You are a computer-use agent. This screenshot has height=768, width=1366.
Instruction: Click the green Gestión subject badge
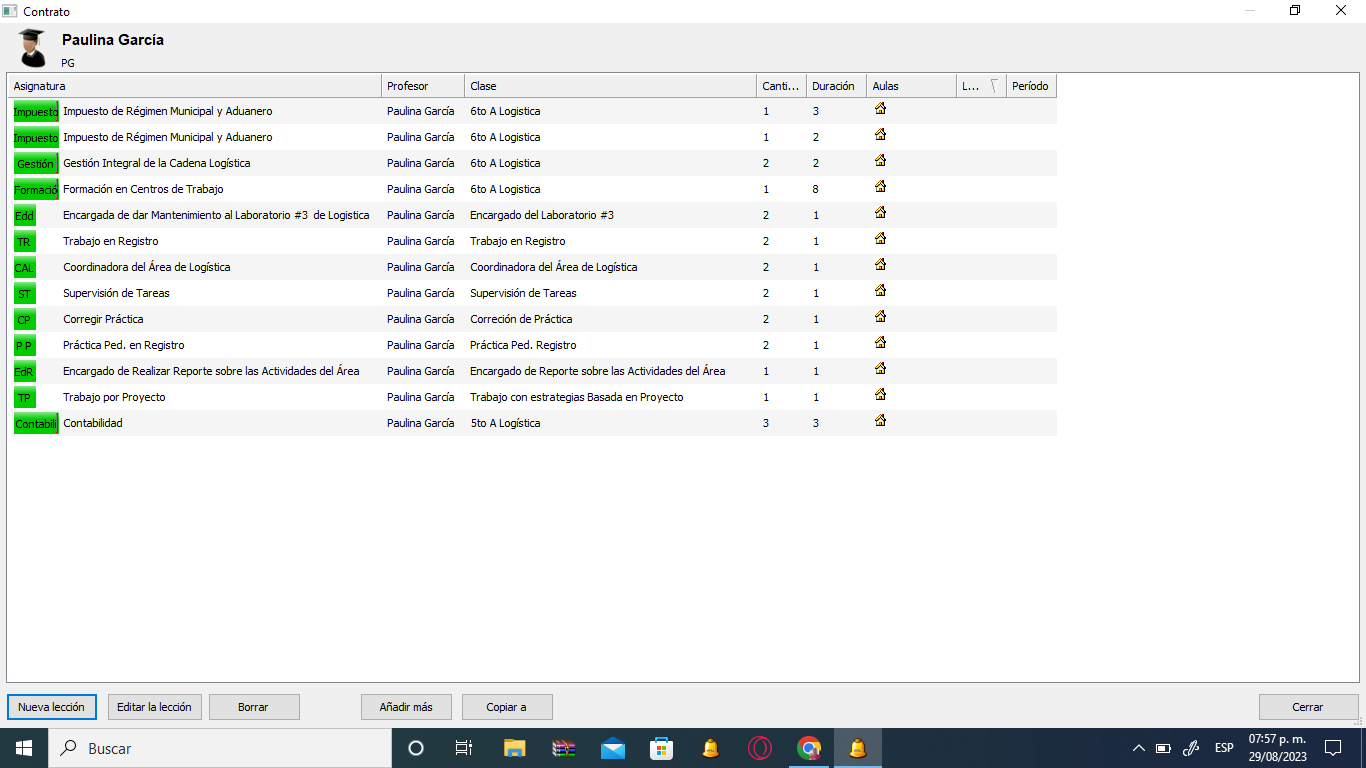coord(36,163)
